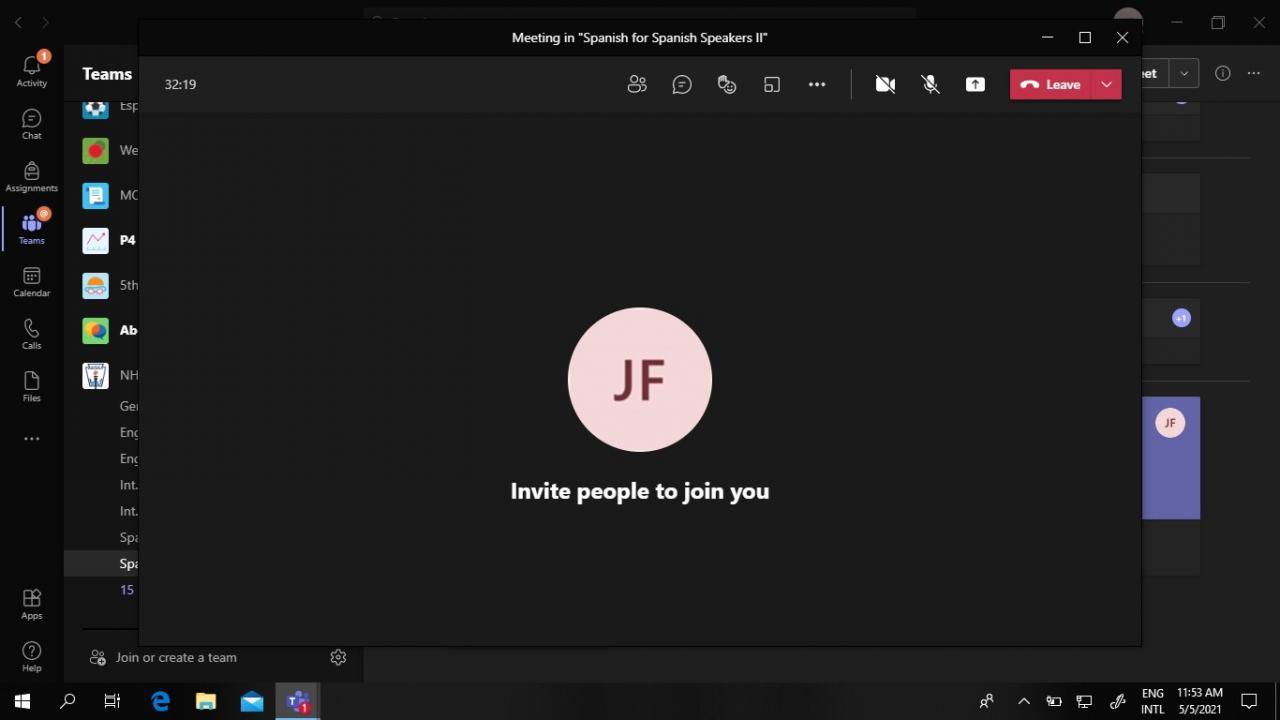Launch Microsoft Edge from the taskbar
1280x720 pixels.
tap(160, 701)
